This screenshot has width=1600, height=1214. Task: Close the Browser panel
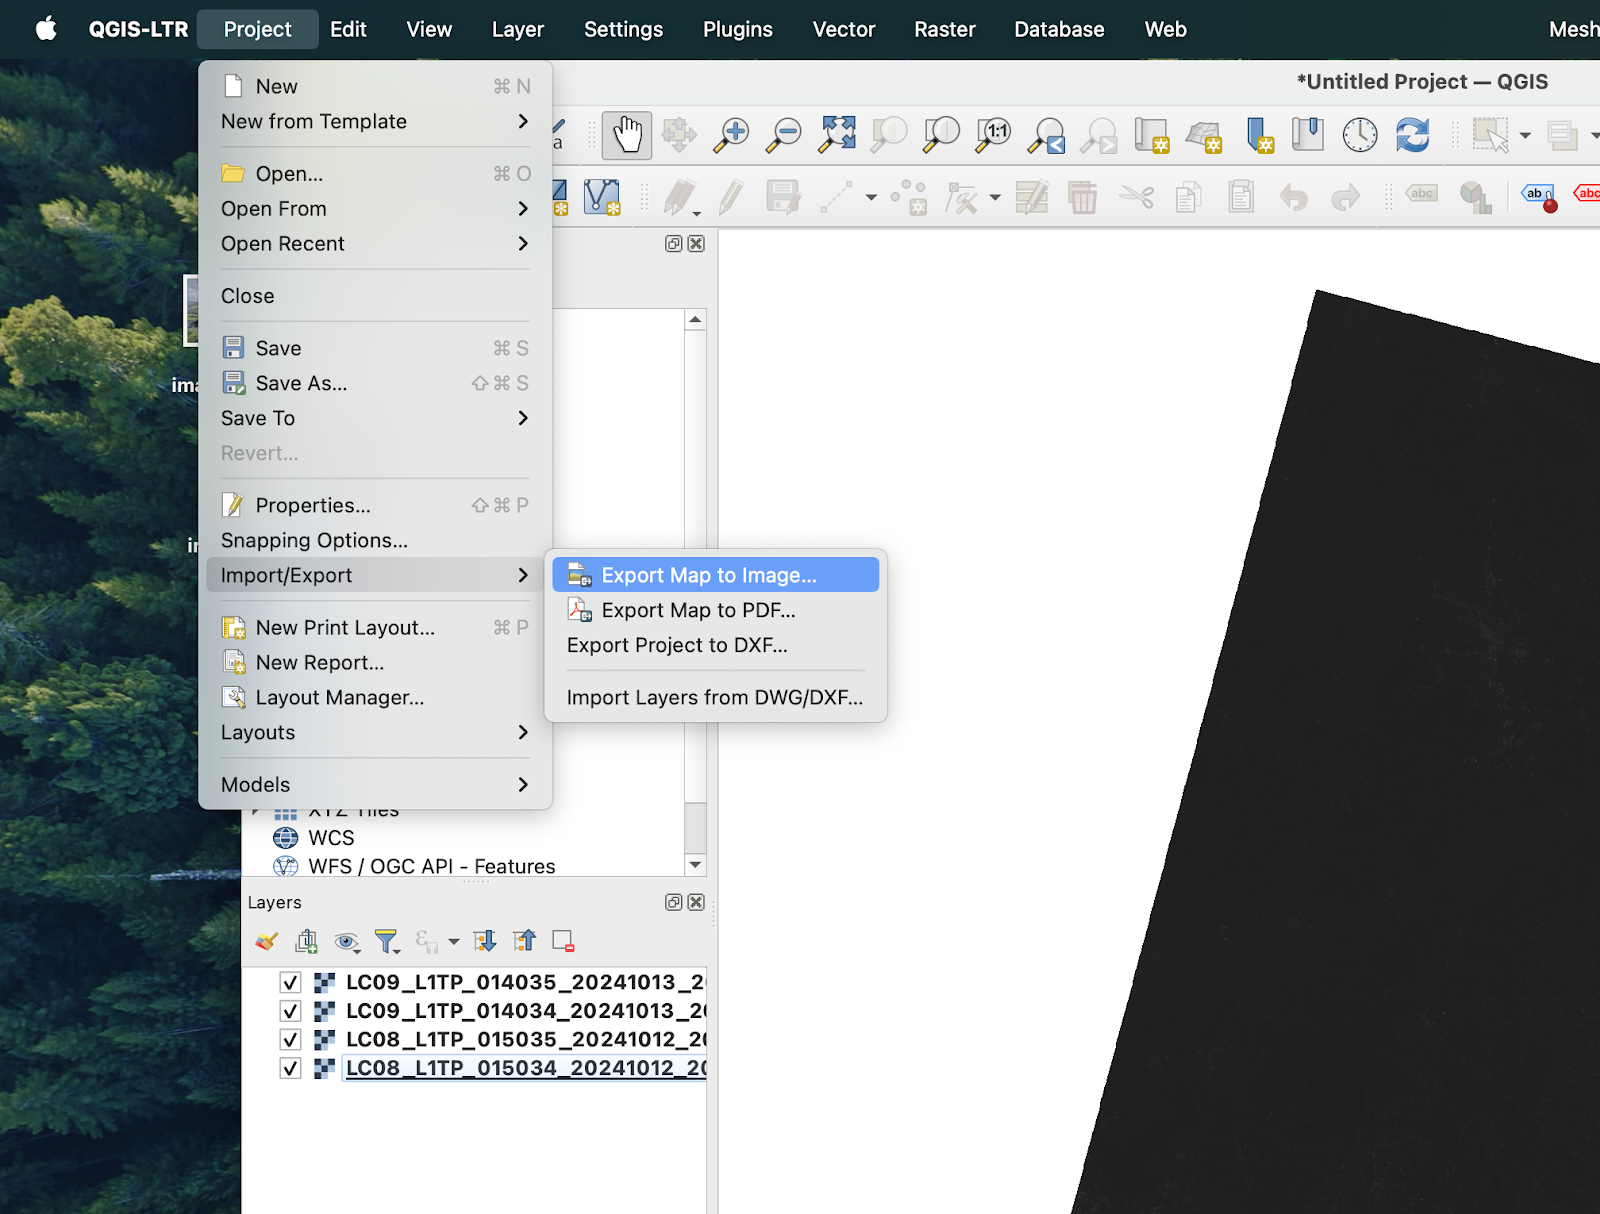click(x=696, y=244)
